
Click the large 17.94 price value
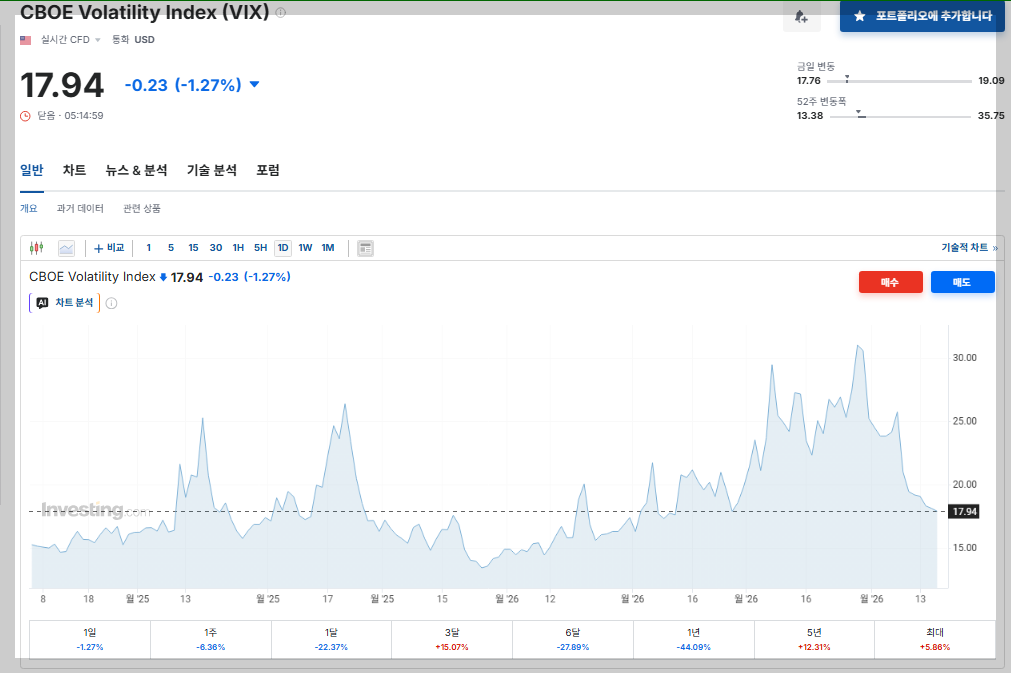(62, 85)
